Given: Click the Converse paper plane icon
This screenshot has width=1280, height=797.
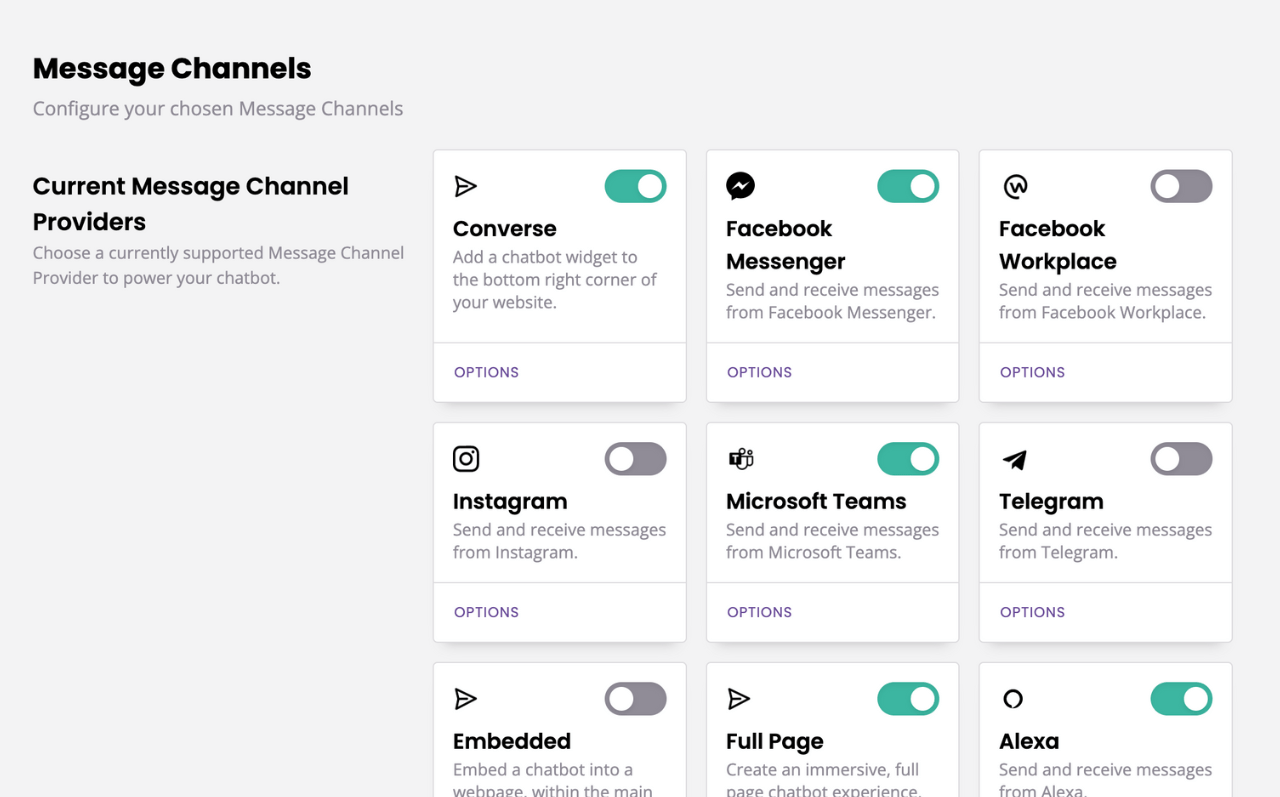Looking at the screenshot, I should [466, 185].
